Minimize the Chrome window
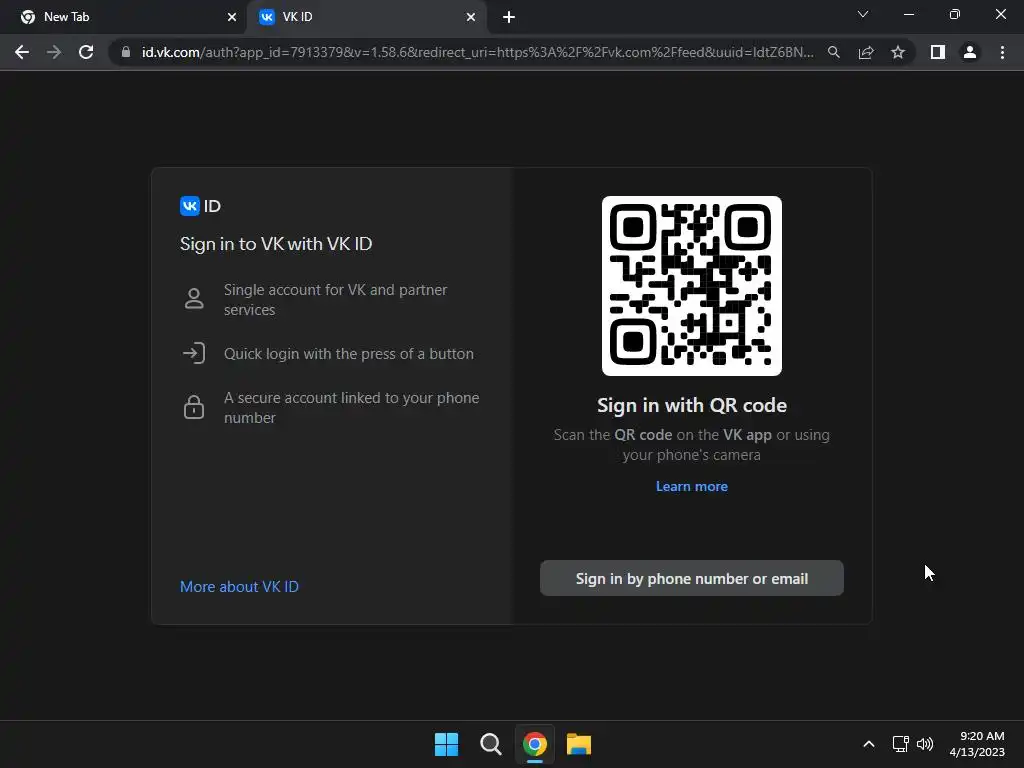 point(908,14)
